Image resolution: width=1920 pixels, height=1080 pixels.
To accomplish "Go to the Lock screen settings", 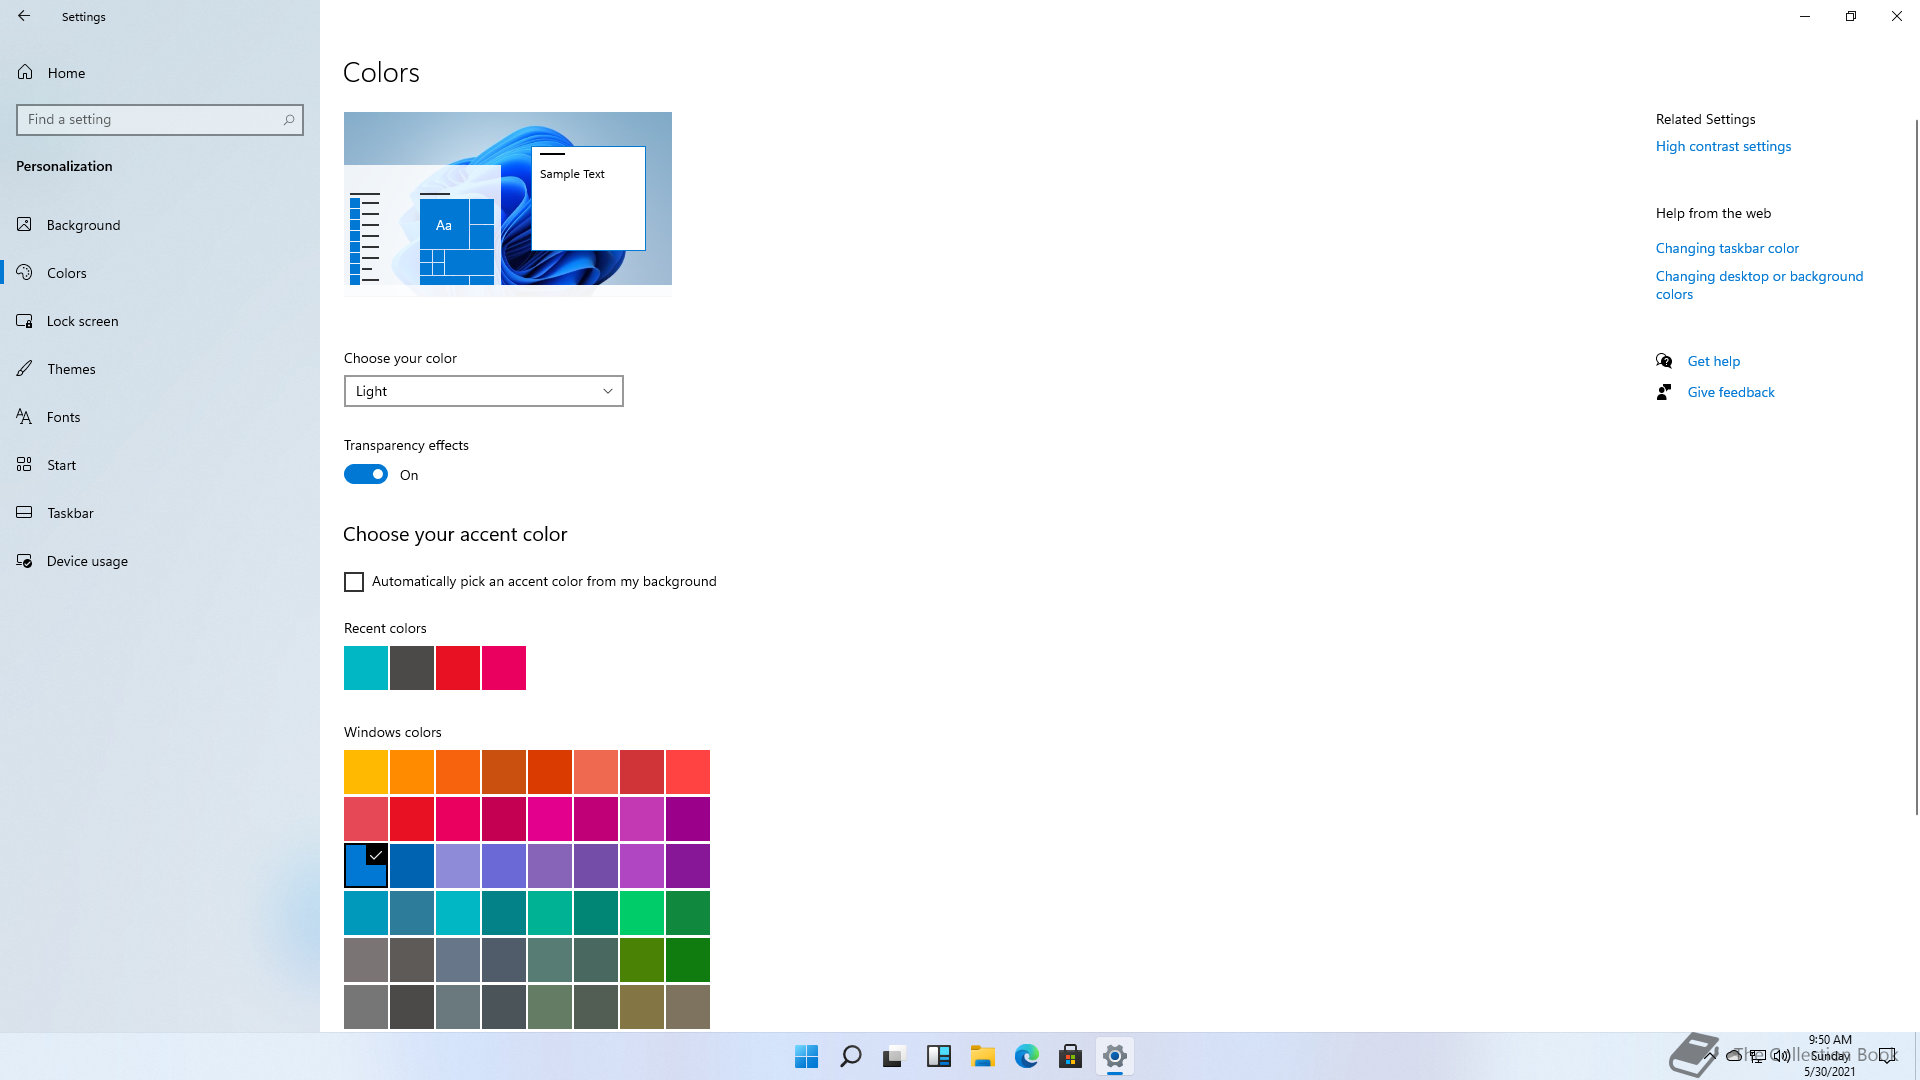I will (x=160, y=321).
